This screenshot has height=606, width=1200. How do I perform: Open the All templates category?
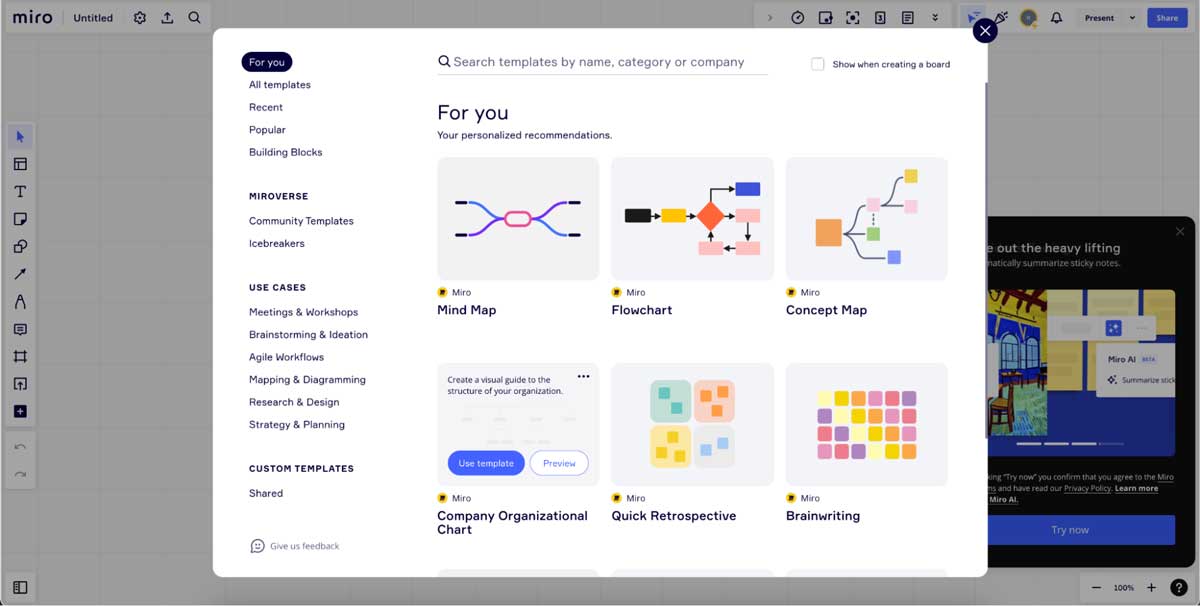tap(280, 85)
